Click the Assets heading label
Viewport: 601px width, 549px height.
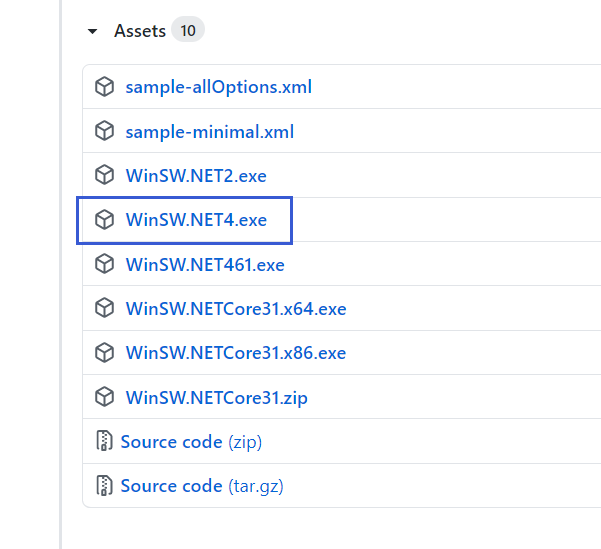tap(140, 31)
